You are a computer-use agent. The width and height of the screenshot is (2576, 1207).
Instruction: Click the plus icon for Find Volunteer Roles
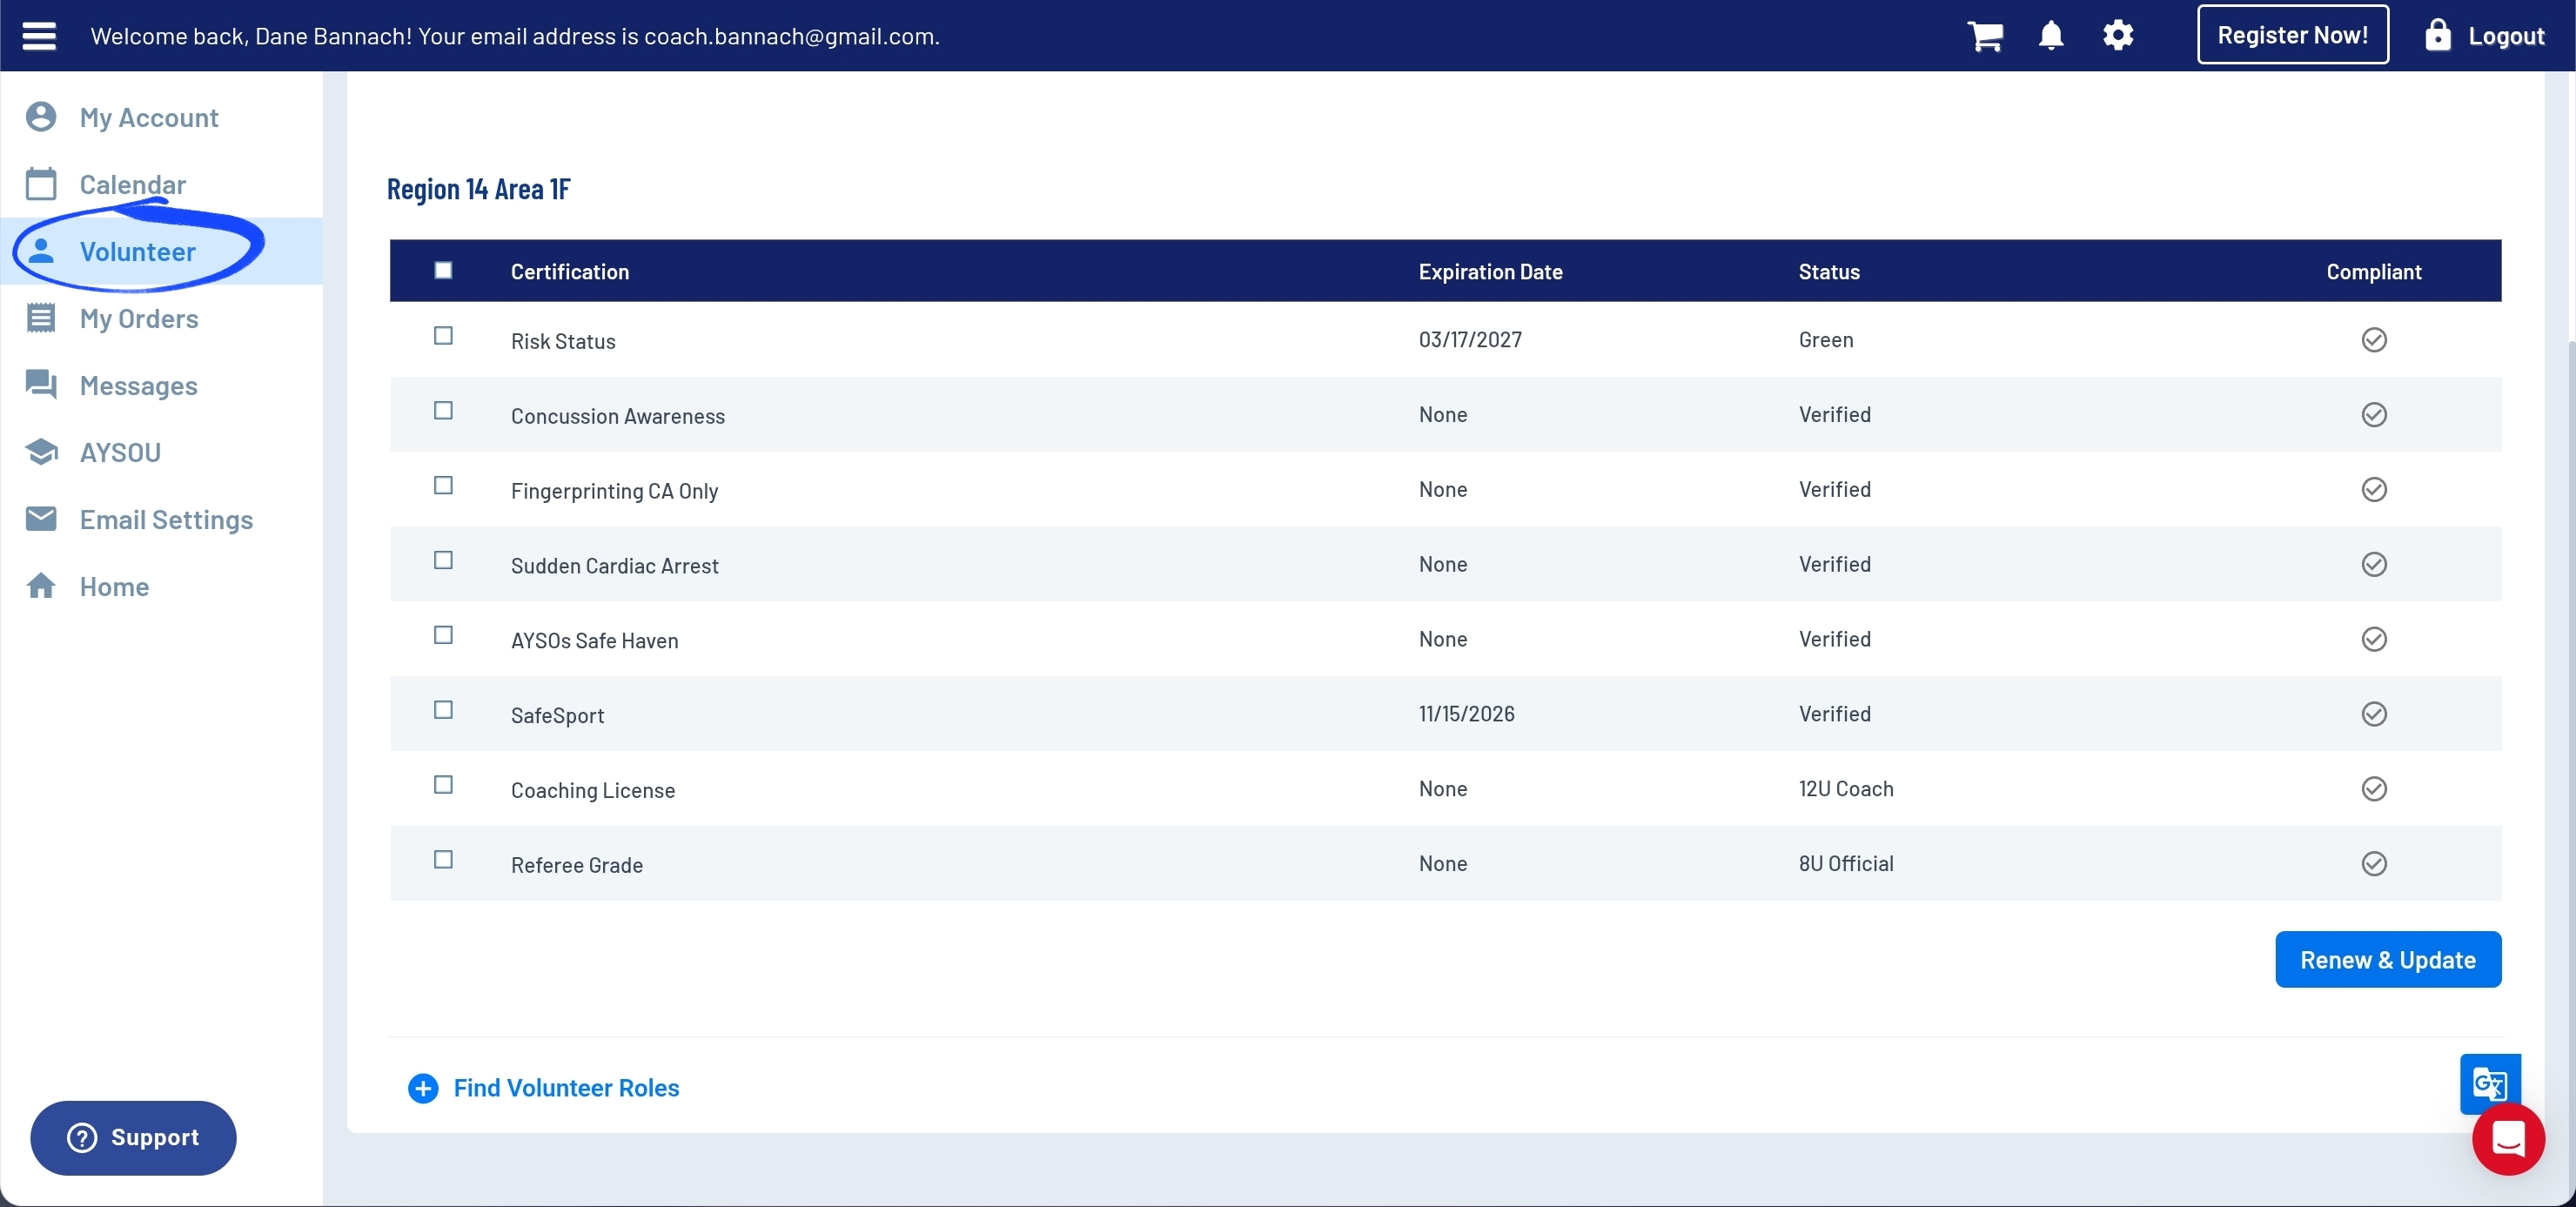click(423, 1088)
